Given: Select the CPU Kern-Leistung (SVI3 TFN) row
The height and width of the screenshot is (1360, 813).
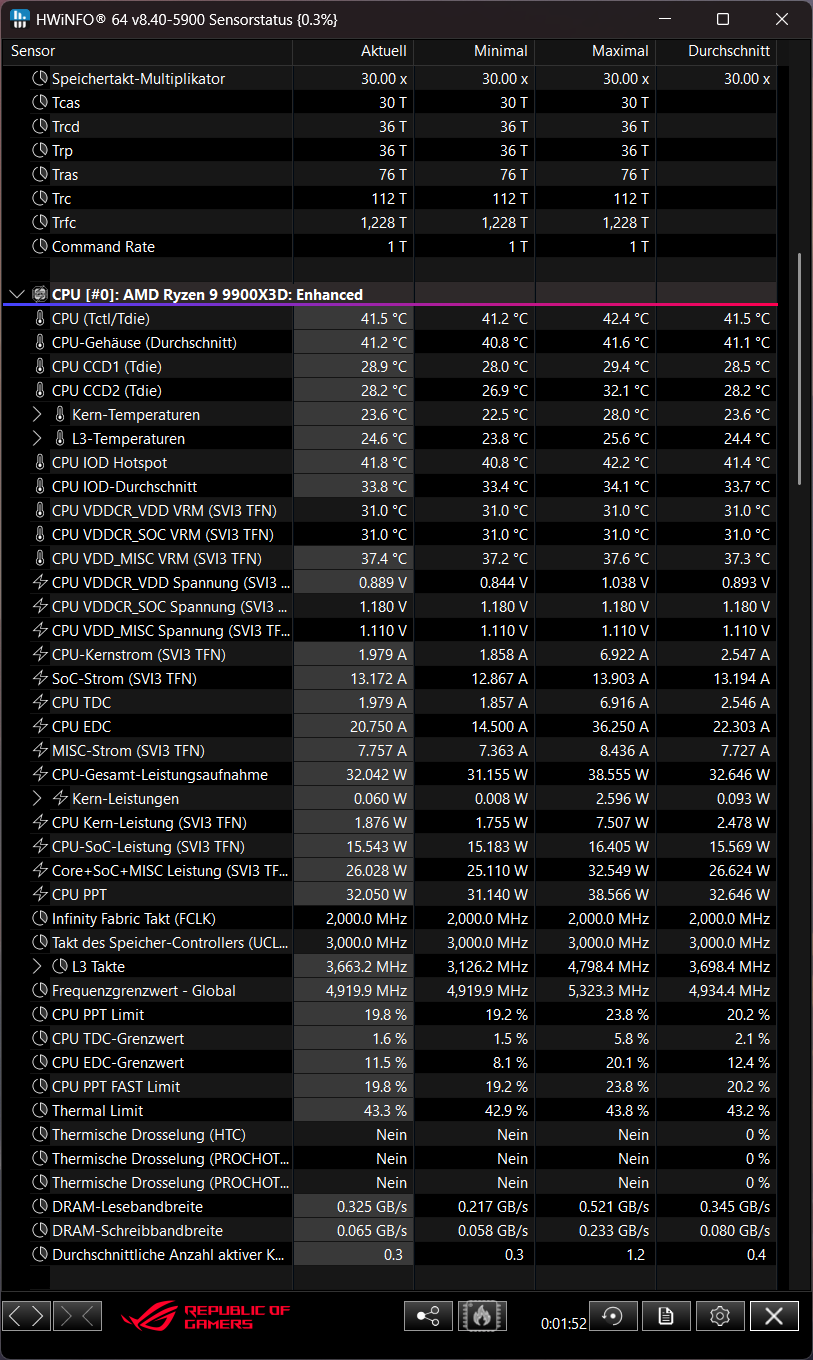Looking at the screenshot, I should (x=390, y=822).
